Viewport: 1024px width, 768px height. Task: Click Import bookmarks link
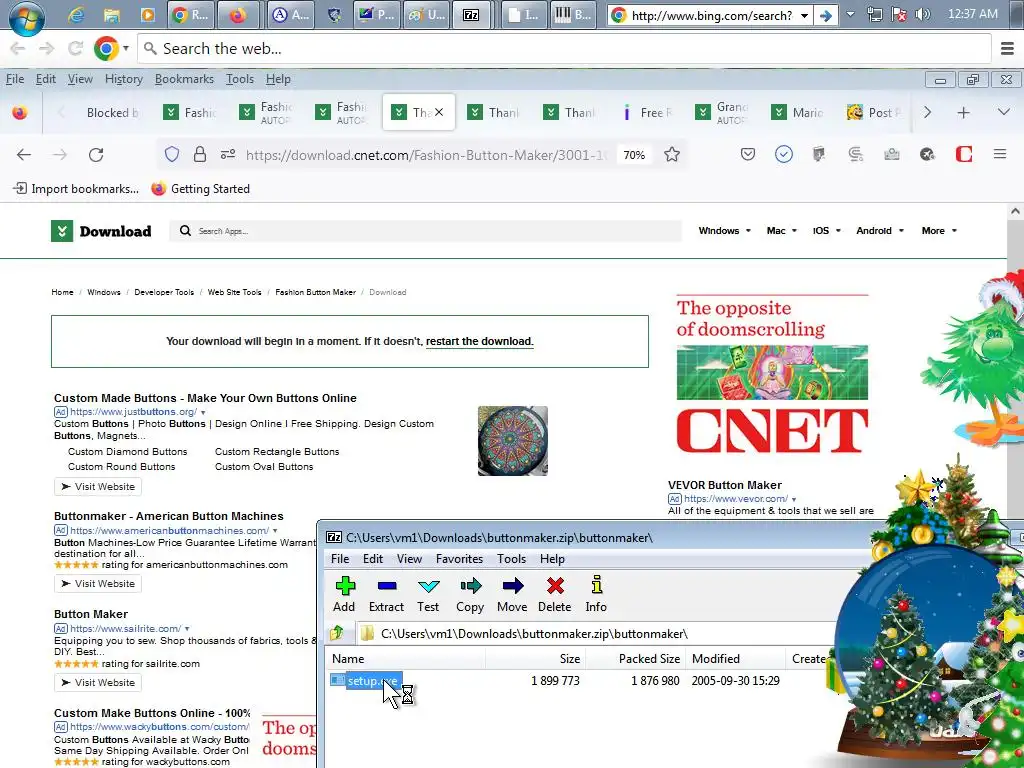click(x=76, y=189)
